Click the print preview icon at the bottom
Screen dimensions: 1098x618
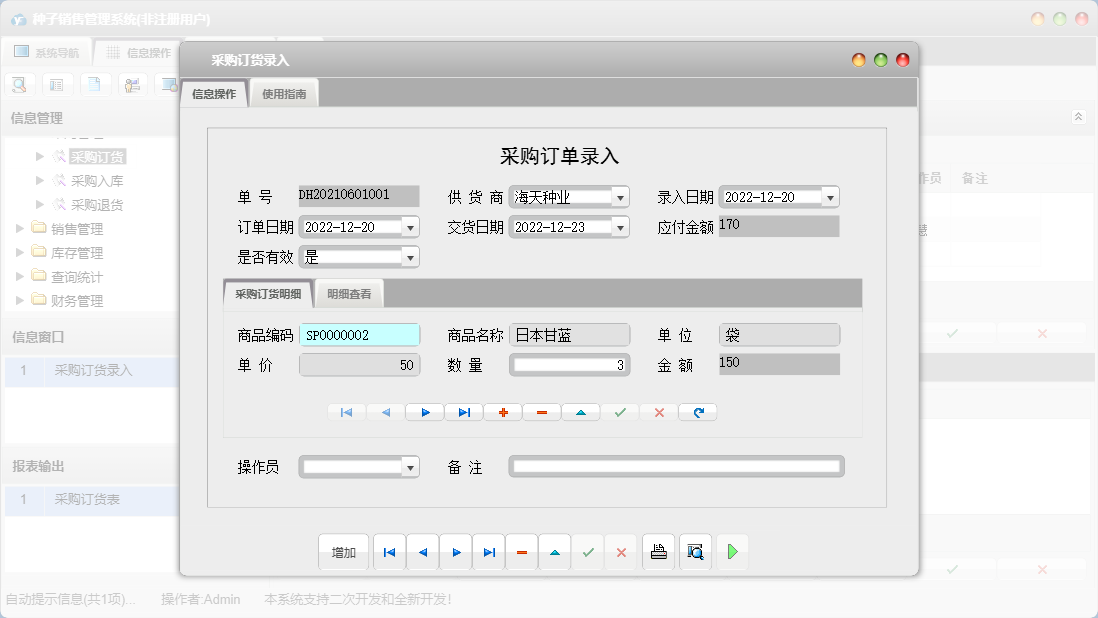[x=695, y=551]
